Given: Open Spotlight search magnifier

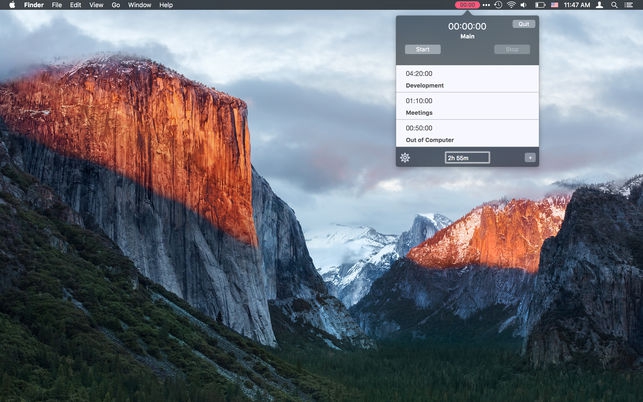Looking at the screenshot, I should click(x=614, y=5).
